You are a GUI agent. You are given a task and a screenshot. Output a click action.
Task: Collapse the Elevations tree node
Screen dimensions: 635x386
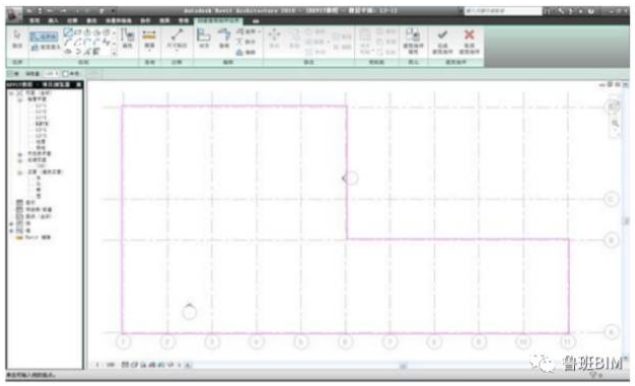tap(20, 172)
